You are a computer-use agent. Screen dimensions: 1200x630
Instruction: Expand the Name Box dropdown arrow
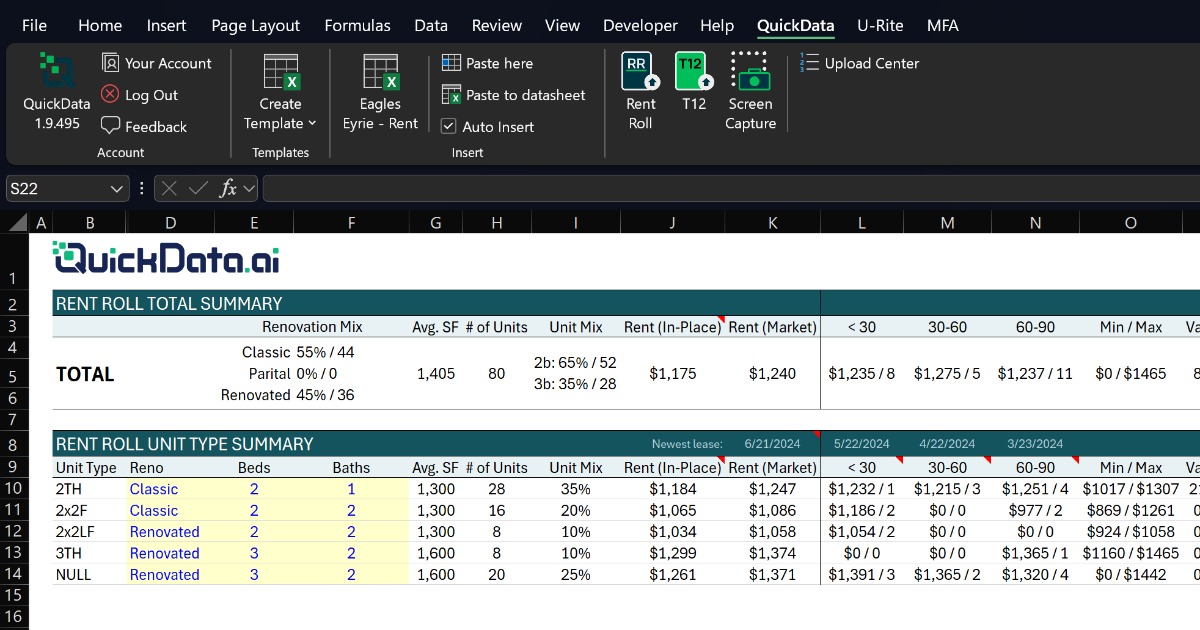[x=117, y=188]
